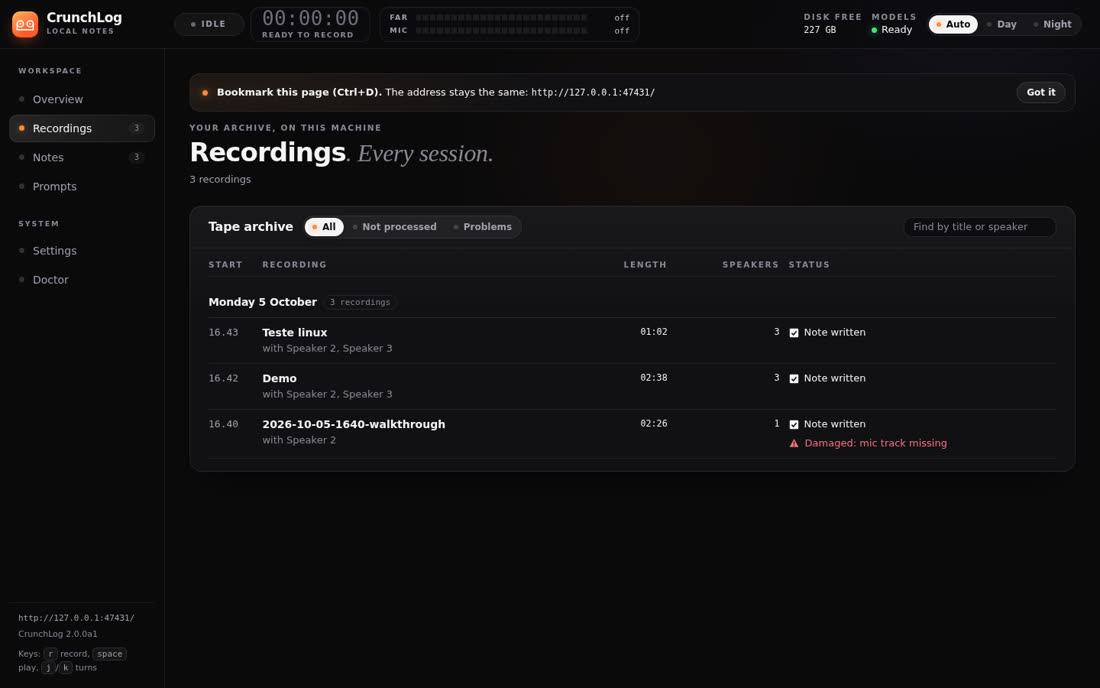This screenshot has width=1100, height=688.
Task: Toggle Note written checkbox for Teste linux
Action: (794, 332)
